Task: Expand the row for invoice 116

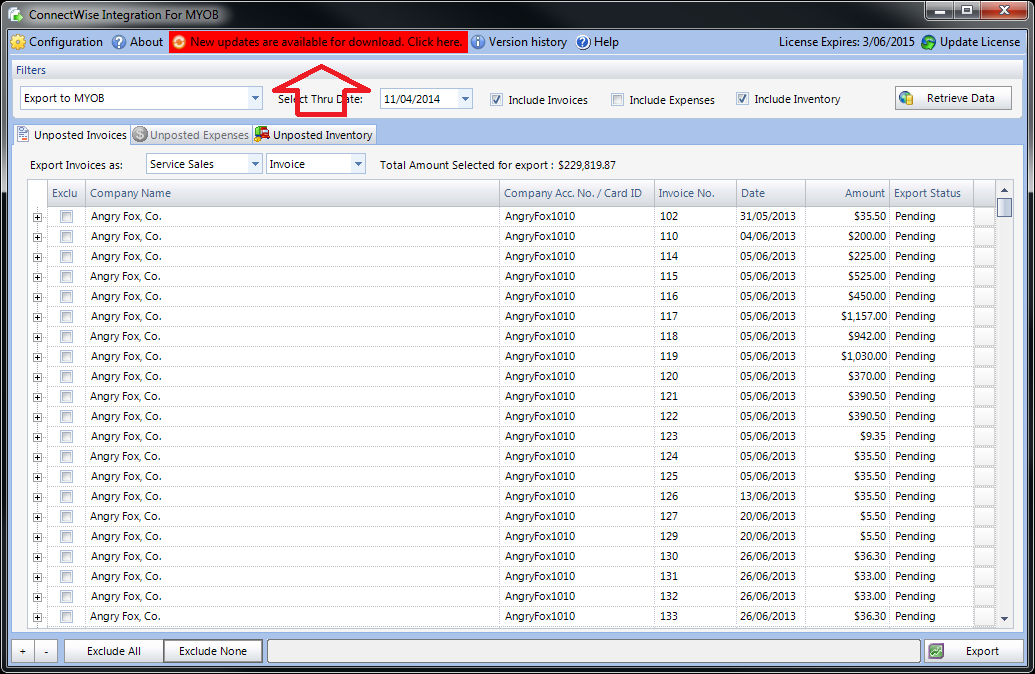Action: [38, 297]
